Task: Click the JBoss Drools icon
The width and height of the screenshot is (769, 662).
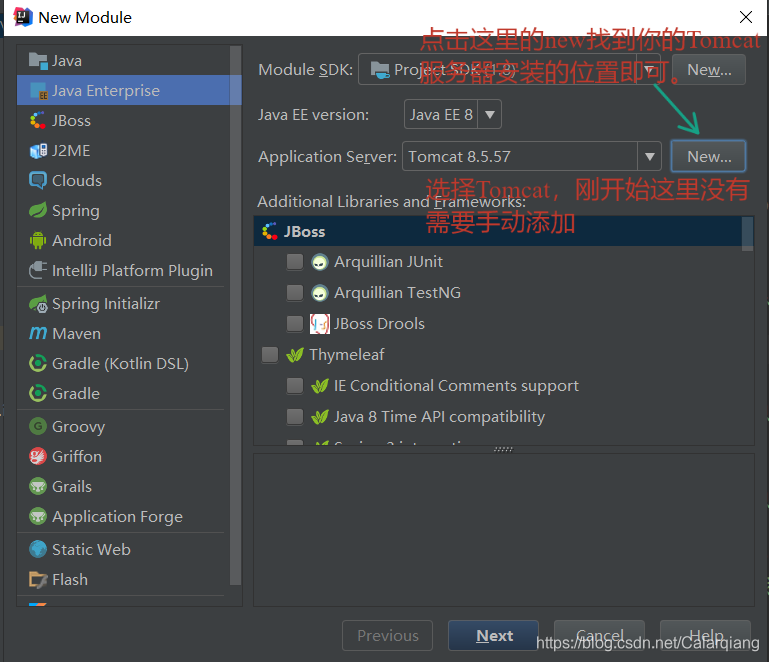Action: pyautogui.click(x=320, y=324)
